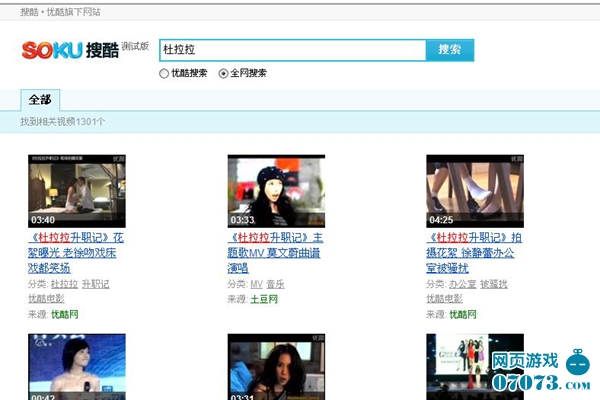Click the MV category tag
Image resolution: width=600 pixels, height=400 pixels.
coord(256,284)
